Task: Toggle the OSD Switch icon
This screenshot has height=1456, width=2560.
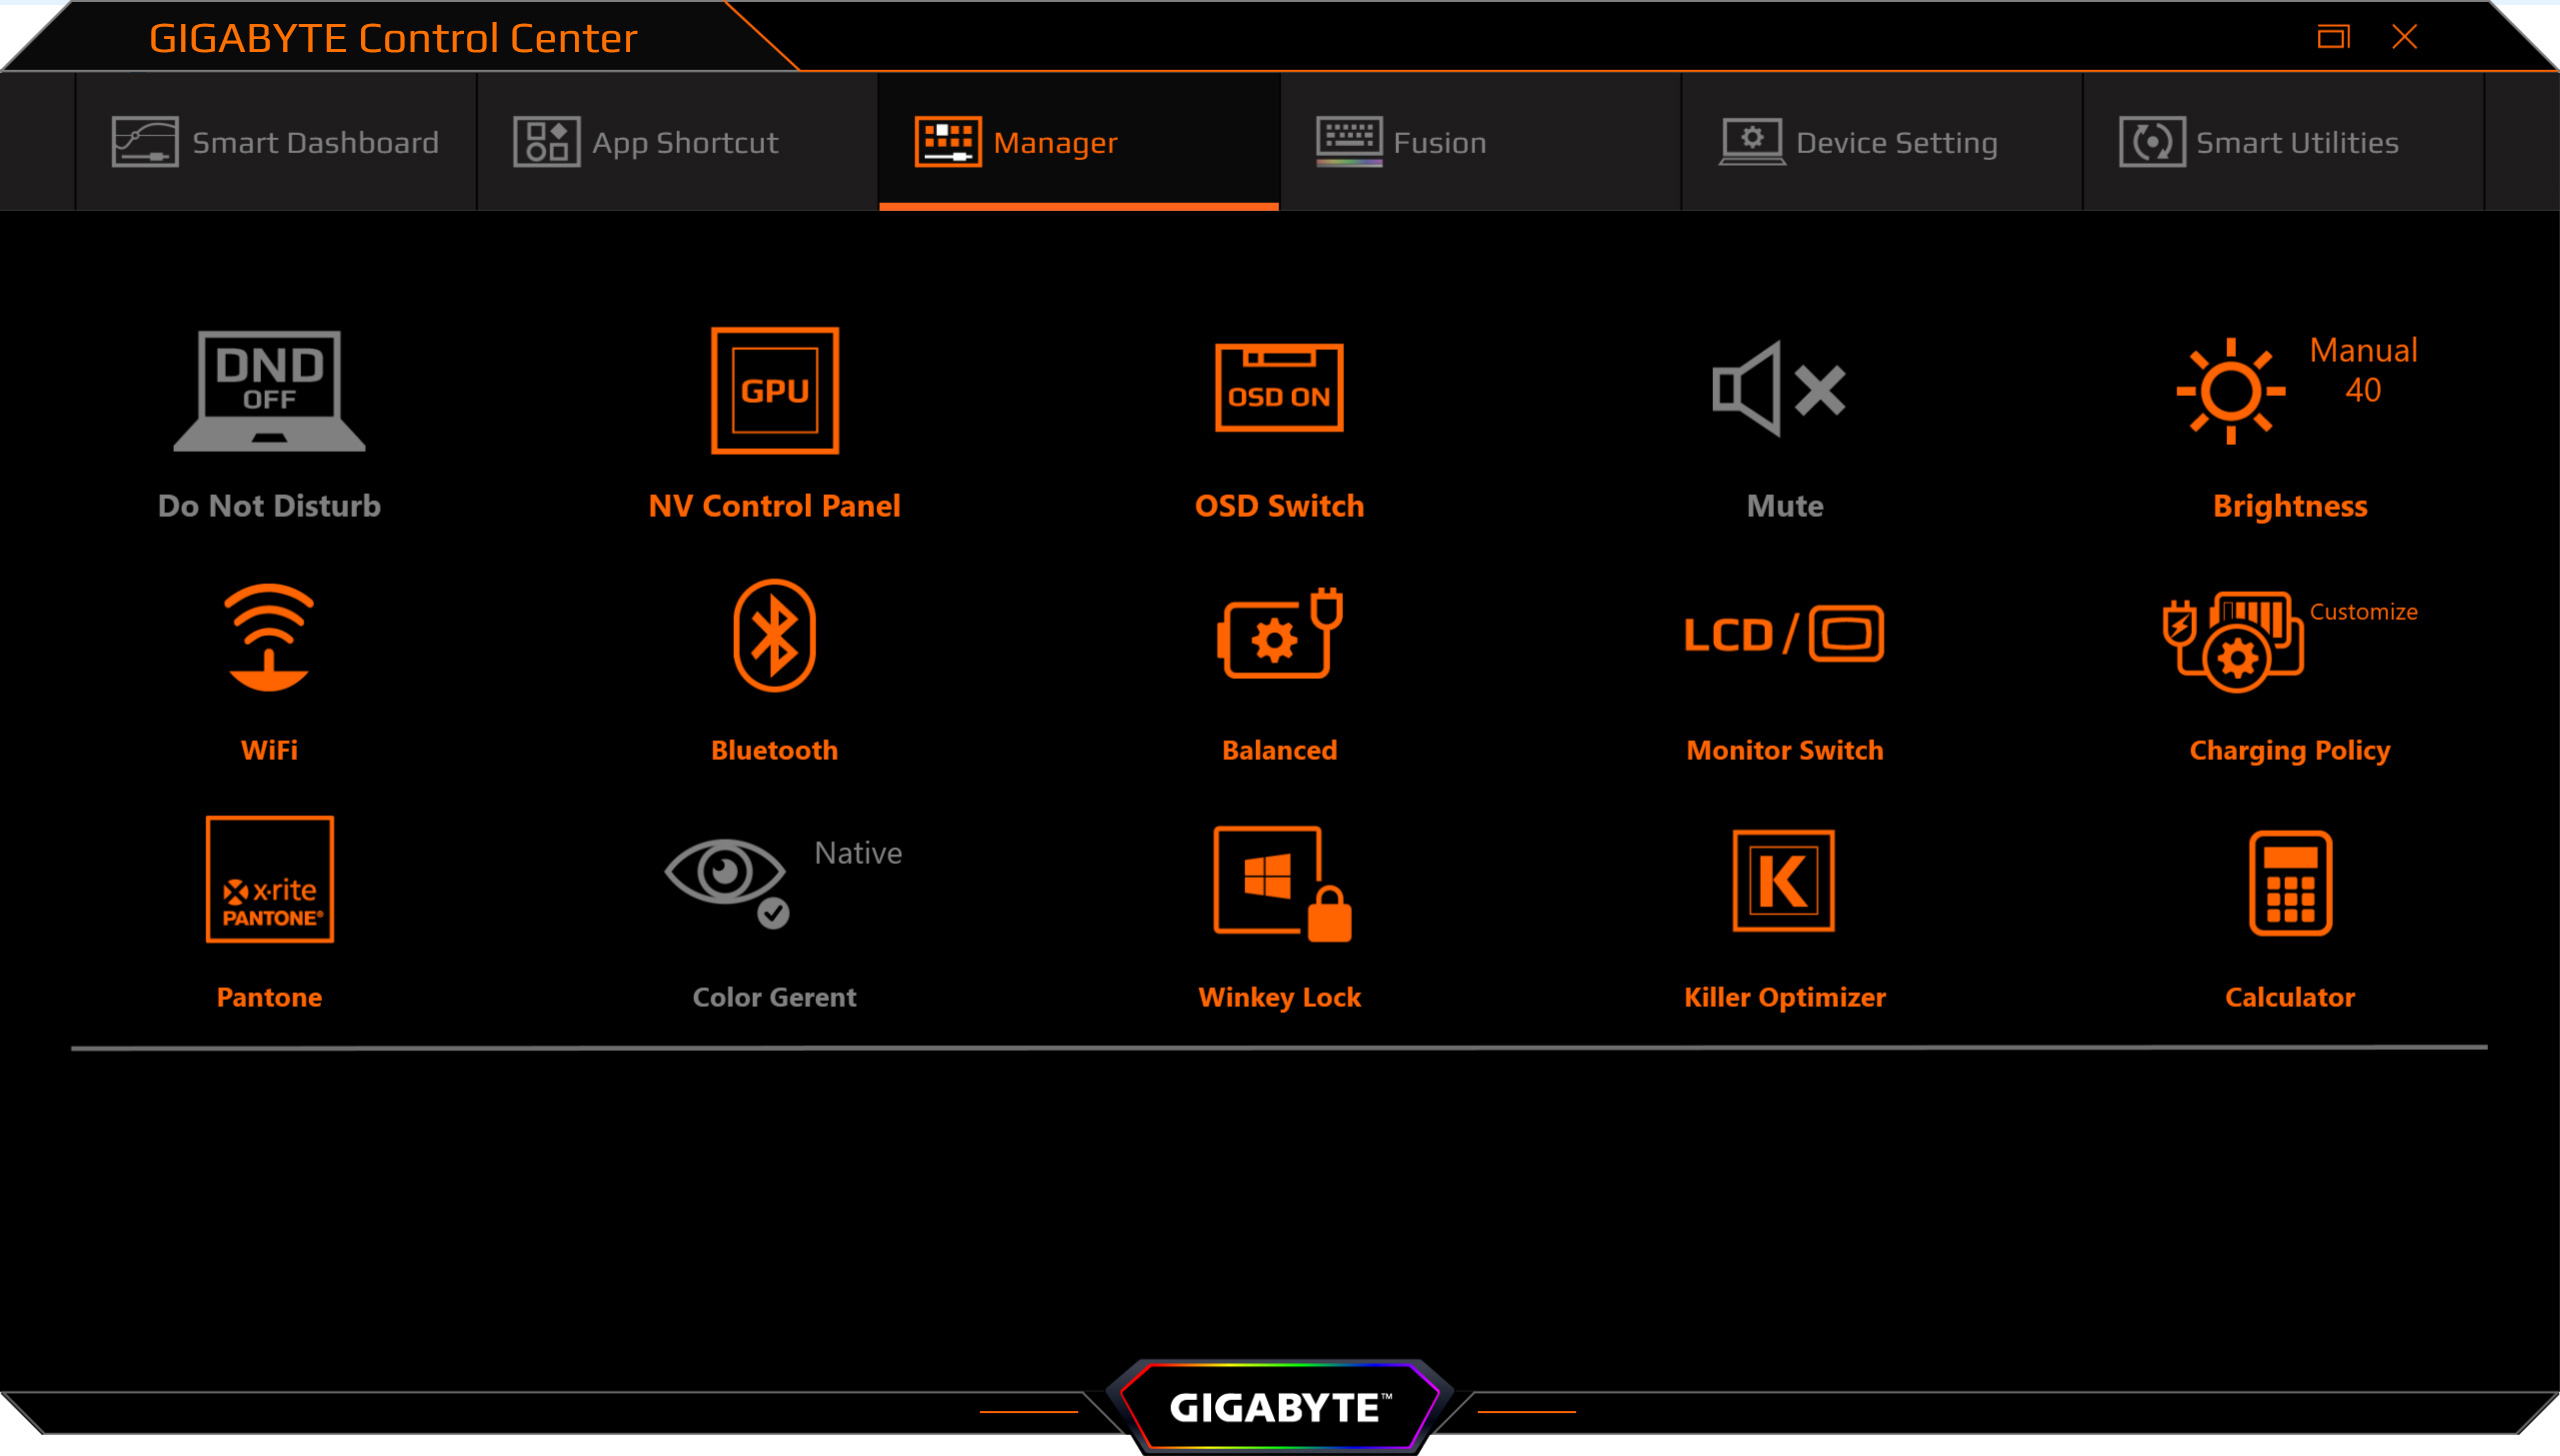Action: pyautogui.click(x=1279, y=388)
